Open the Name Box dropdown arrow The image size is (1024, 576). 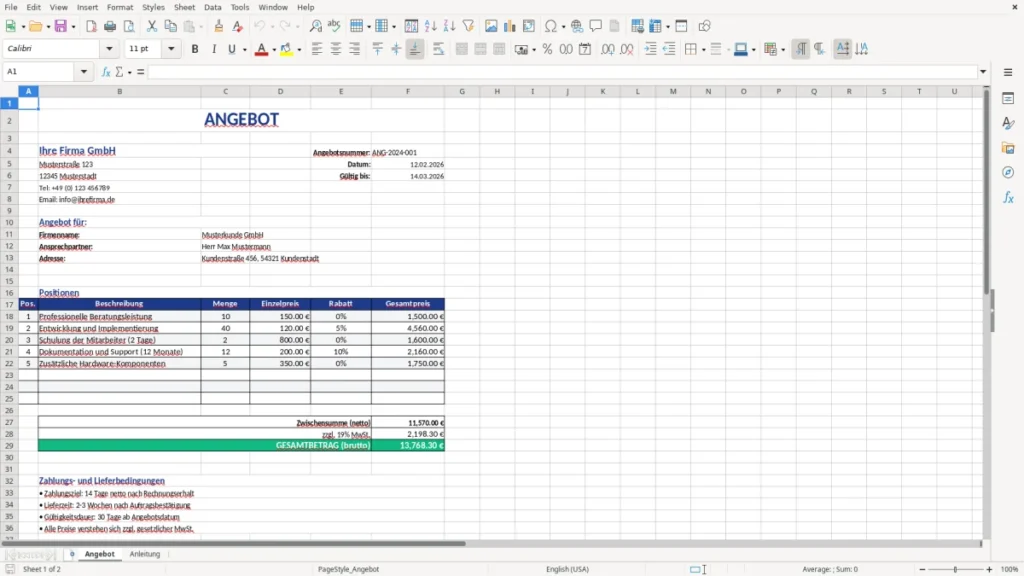84,71
